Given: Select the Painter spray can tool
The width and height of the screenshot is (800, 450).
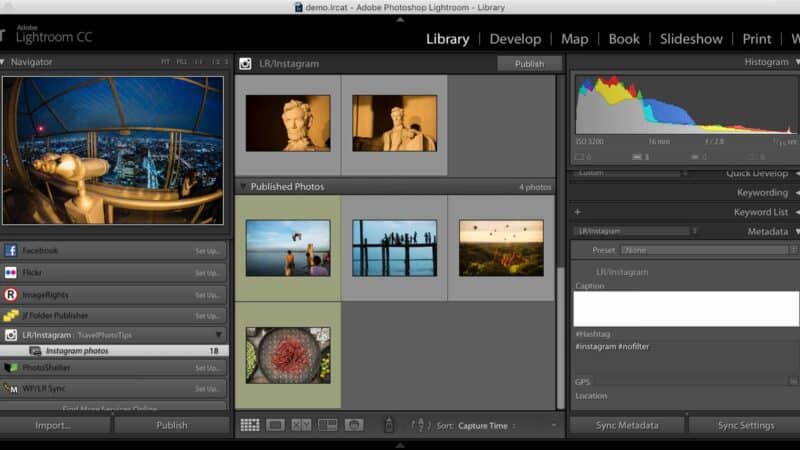Looking at the screenshot, I should (x=389, y=424).
